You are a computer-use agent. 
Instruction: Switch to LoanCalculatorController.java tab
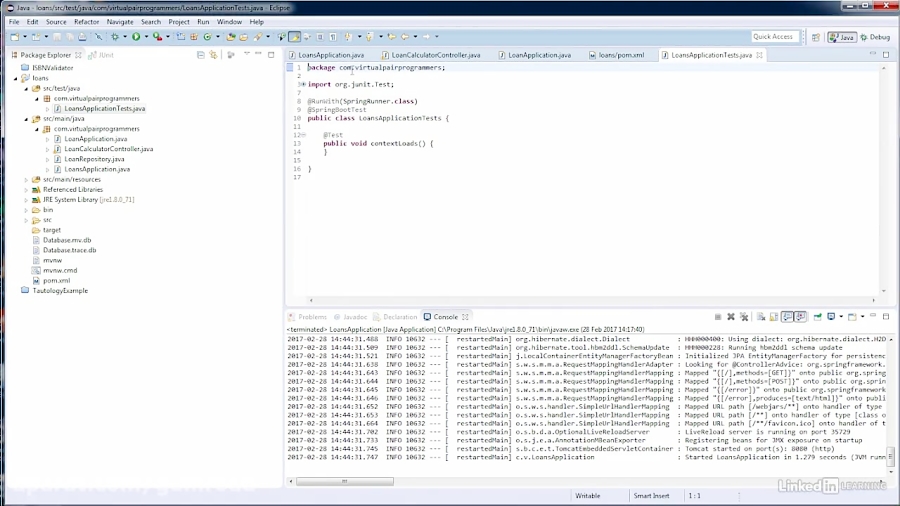point(435,55)
